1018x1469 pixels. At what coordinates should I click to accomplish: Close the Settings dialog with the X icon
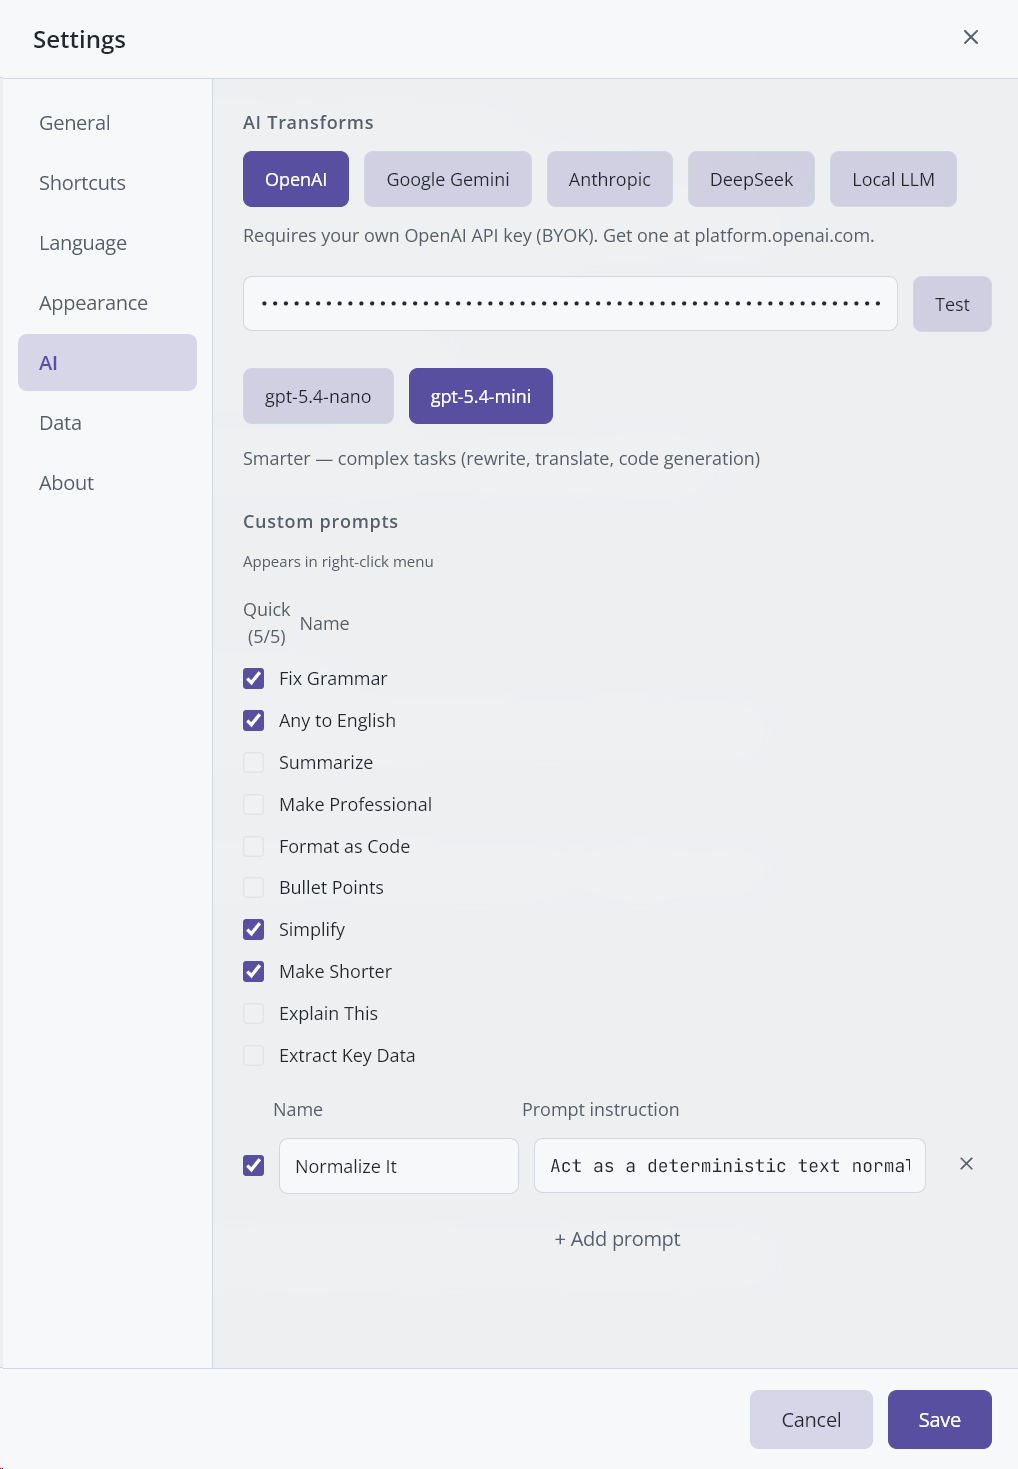pyautogui.click(x=970, y=37)
